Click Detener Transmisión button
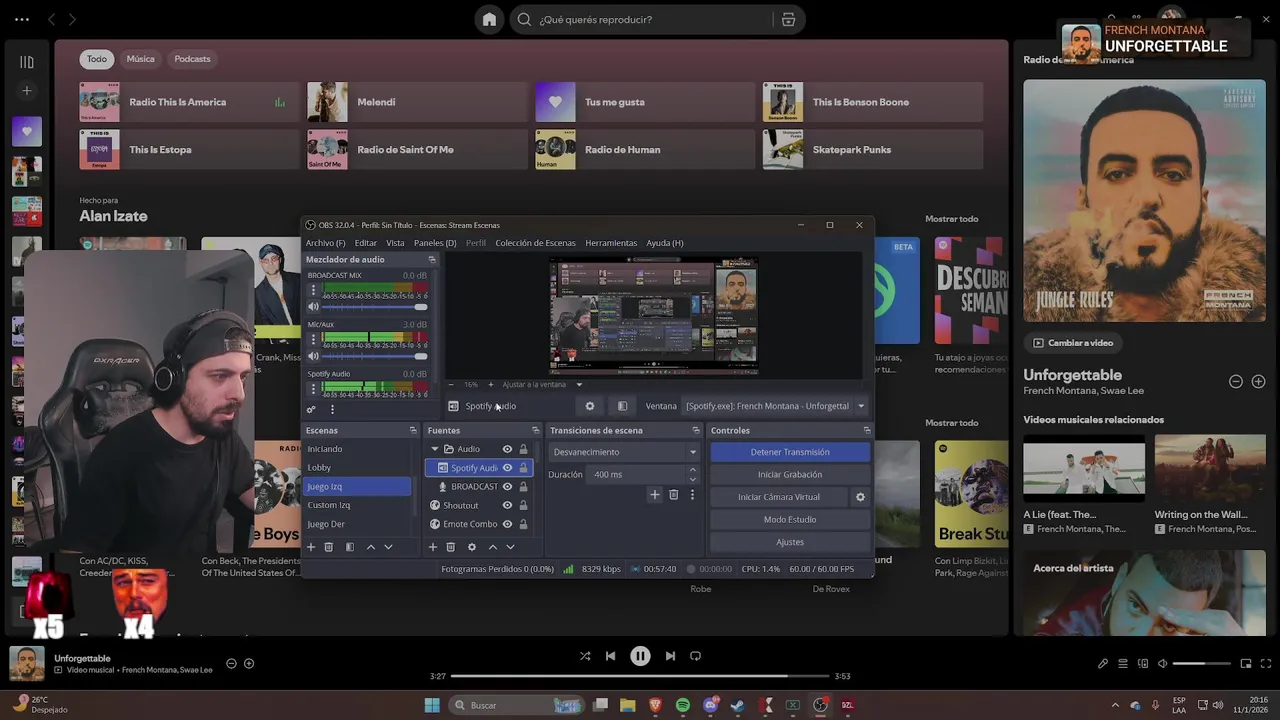 790,452
